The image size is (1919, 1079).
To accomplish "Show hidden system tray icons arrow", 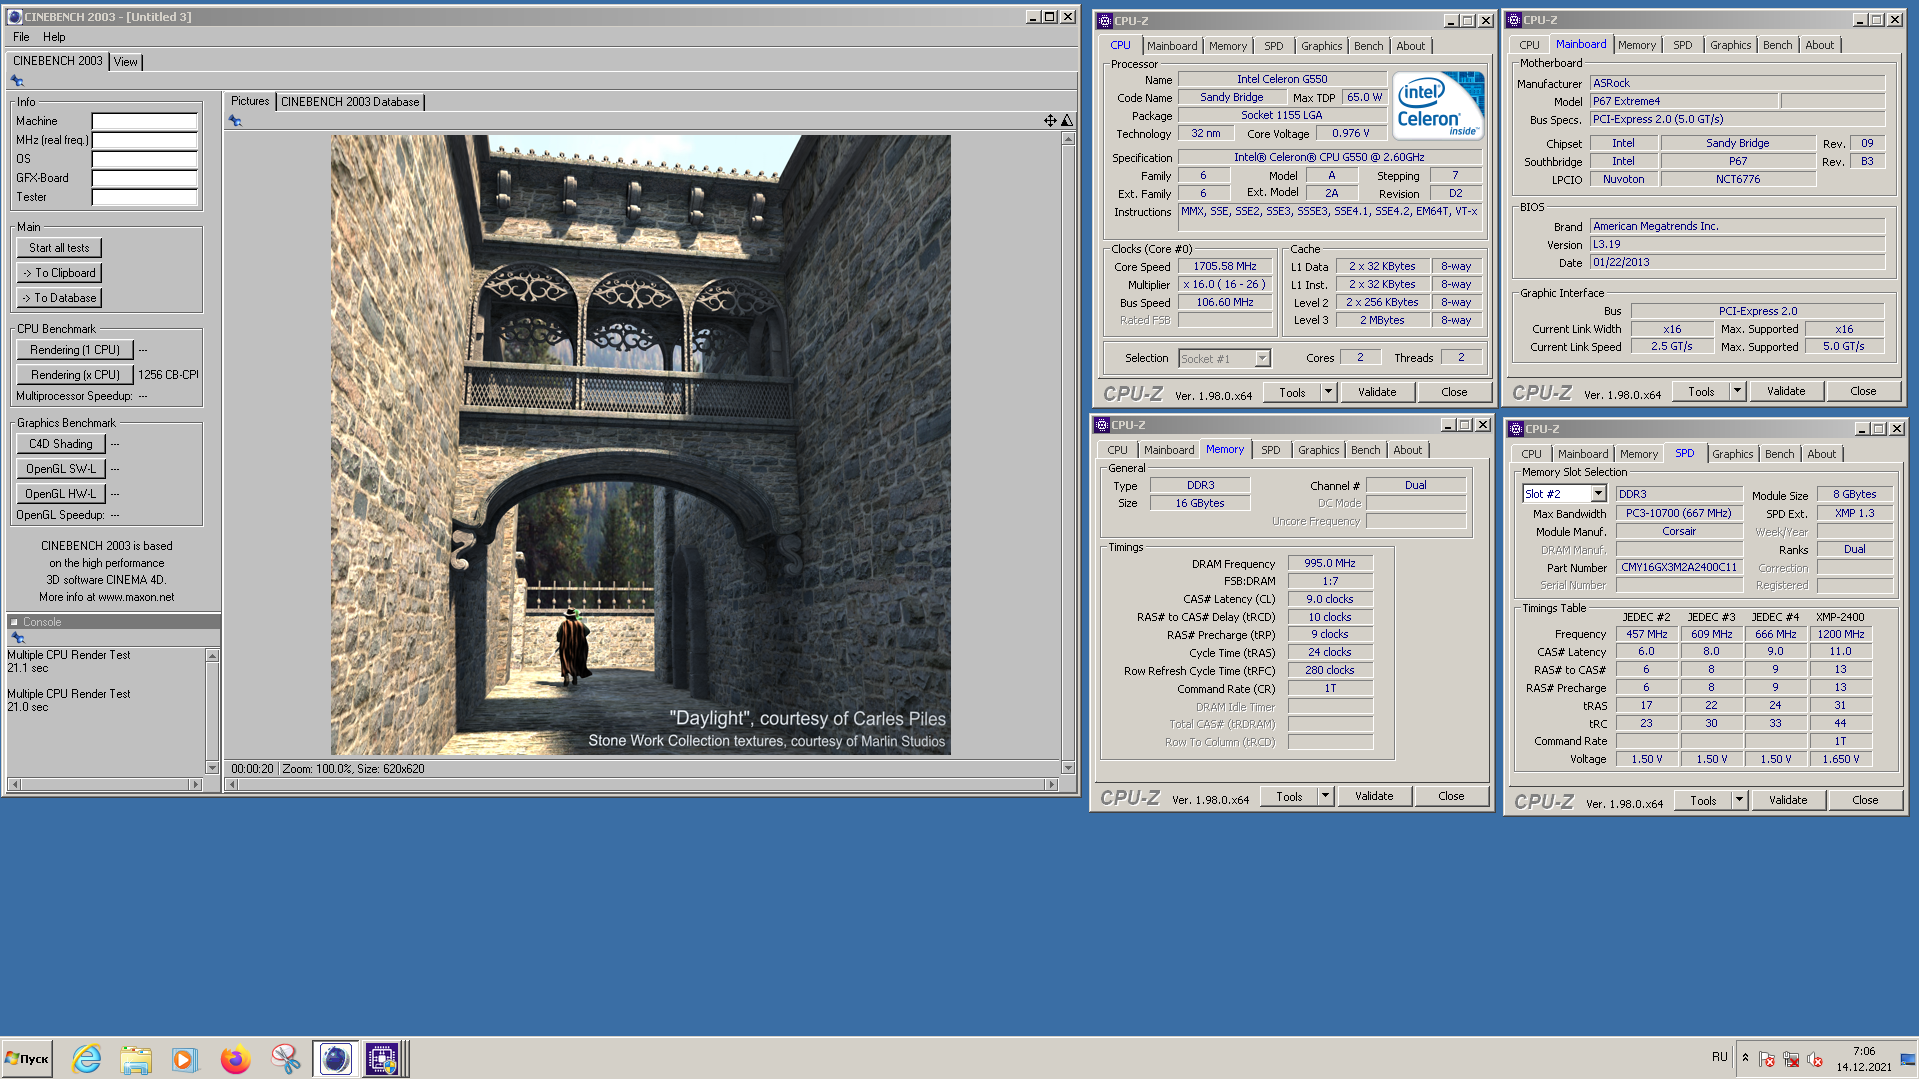I will pyautogui.click(x=1745, y=1058).
